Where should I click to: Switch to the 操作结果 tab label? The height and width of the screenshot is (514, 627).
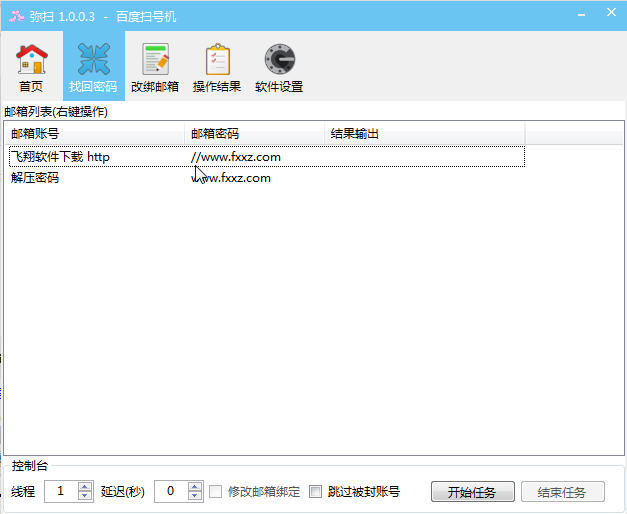point(217,86)
